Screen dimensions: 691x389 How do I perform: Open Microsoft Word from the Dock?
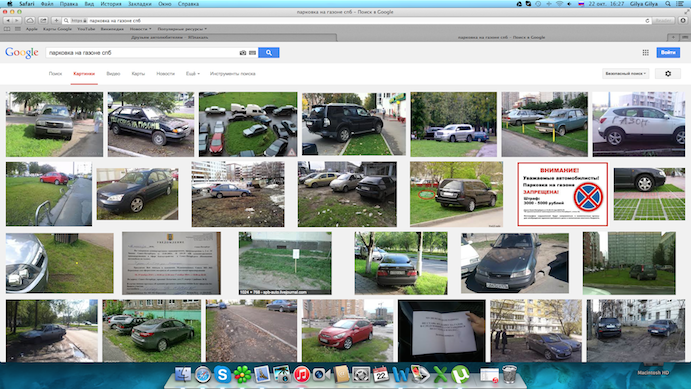pyautogui.click(x=401, y=375)
